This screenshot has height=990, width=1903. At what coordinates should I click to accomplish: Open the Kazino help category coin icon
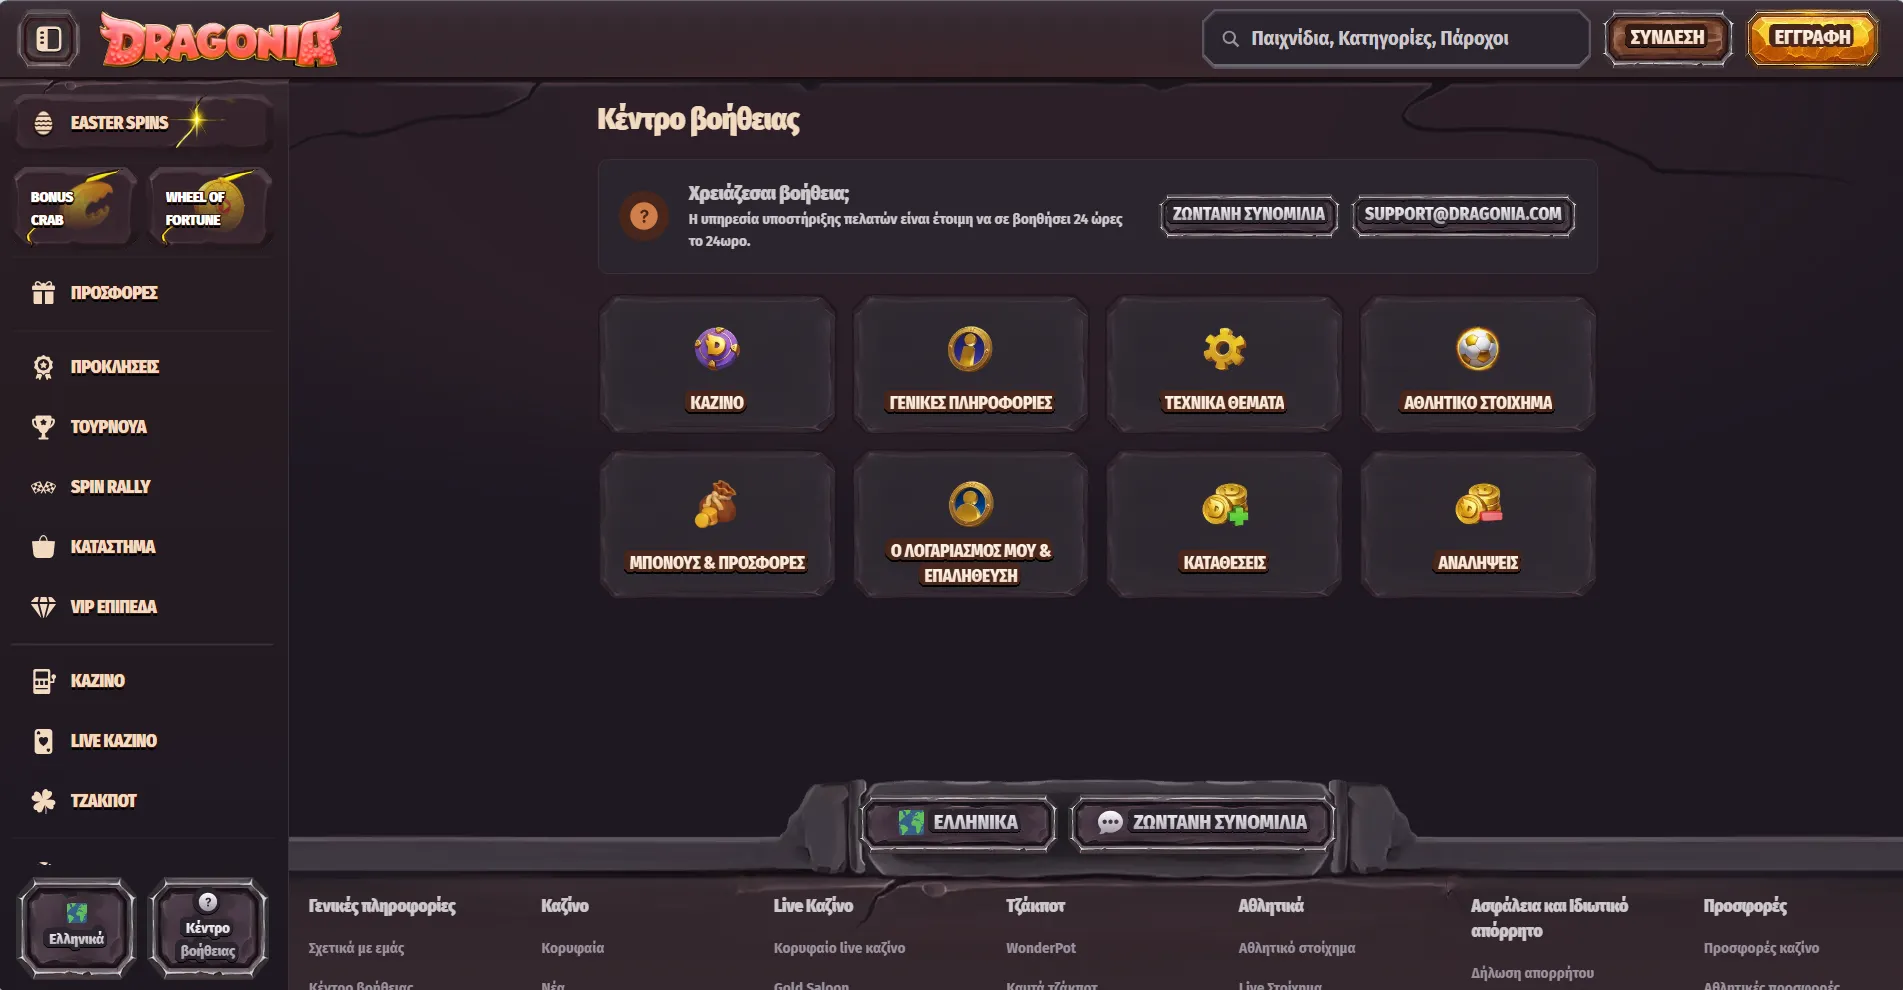coord(716,348)
